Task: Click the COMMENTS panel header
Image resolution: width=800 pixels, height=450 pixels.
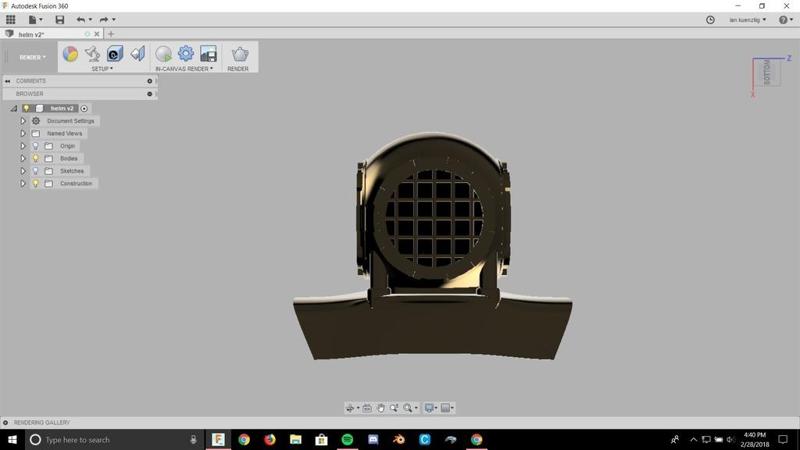Action: pyautogui.click(x=80, y=81)
